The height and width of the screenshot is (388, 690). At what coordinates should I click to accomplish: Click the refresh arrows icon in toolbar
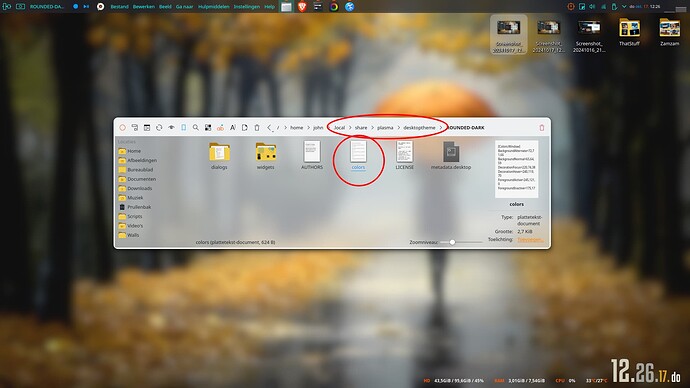click(159, 128)
